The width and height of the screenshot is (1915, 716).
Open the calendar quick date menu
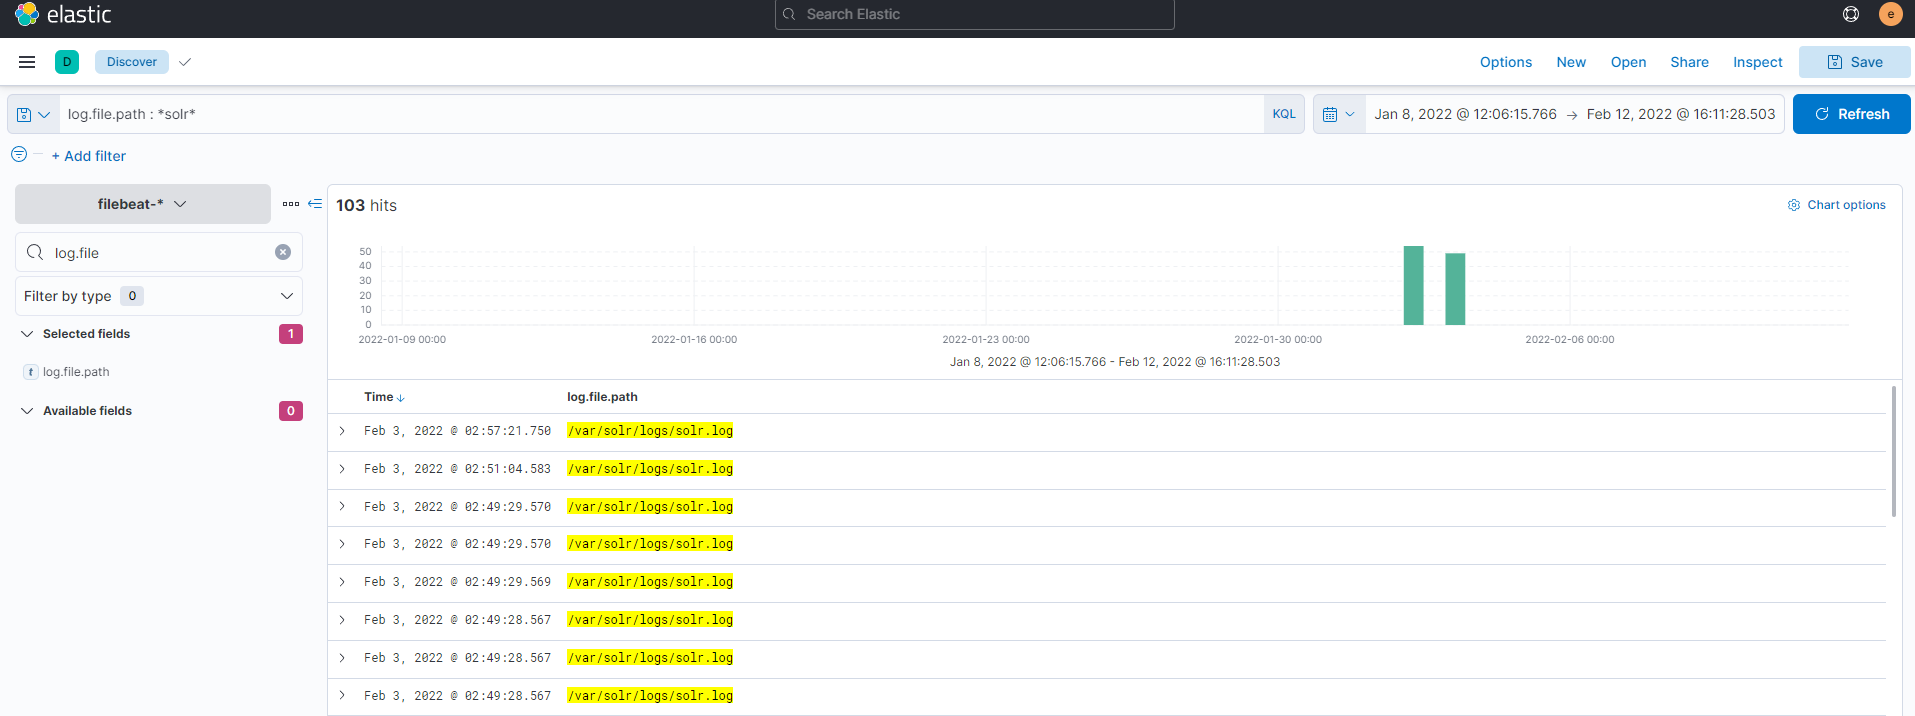(x=1338, y=114)
